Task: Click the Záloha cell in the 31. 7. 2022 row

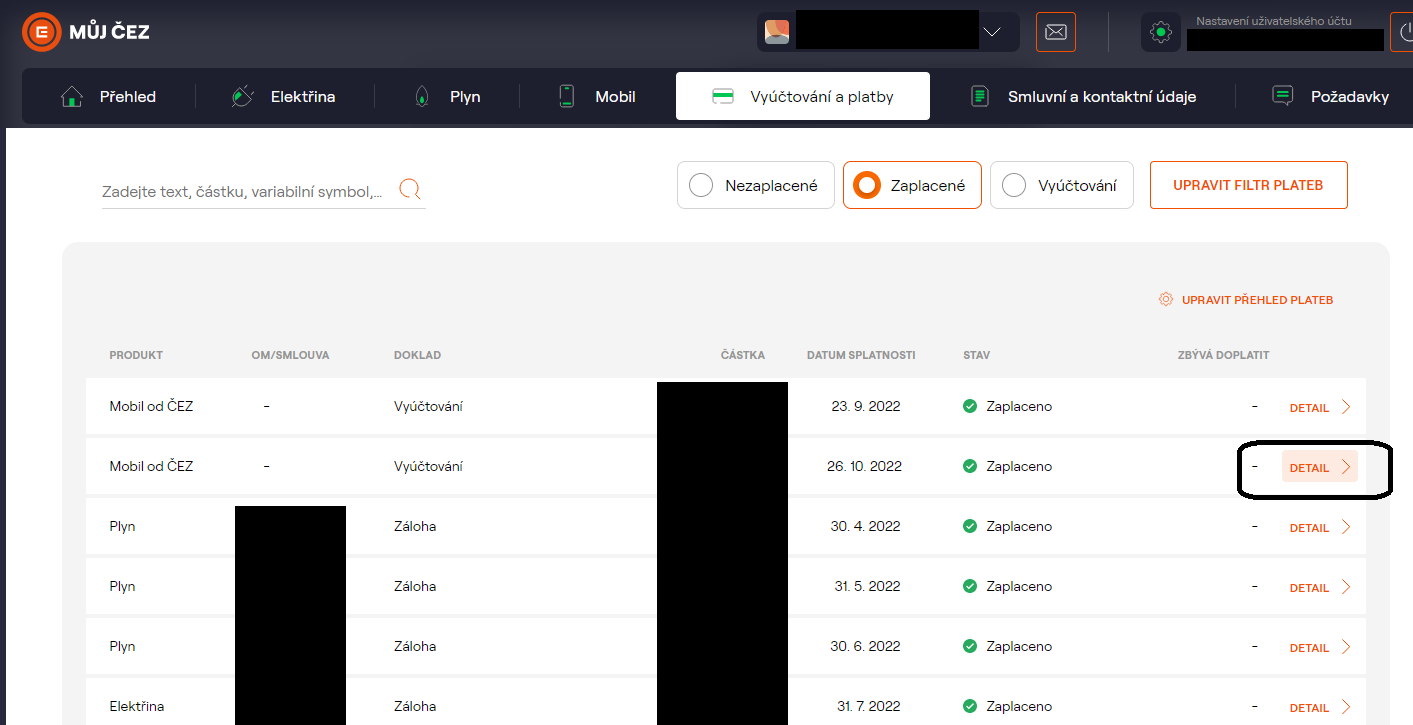Action: pos(415,706)
